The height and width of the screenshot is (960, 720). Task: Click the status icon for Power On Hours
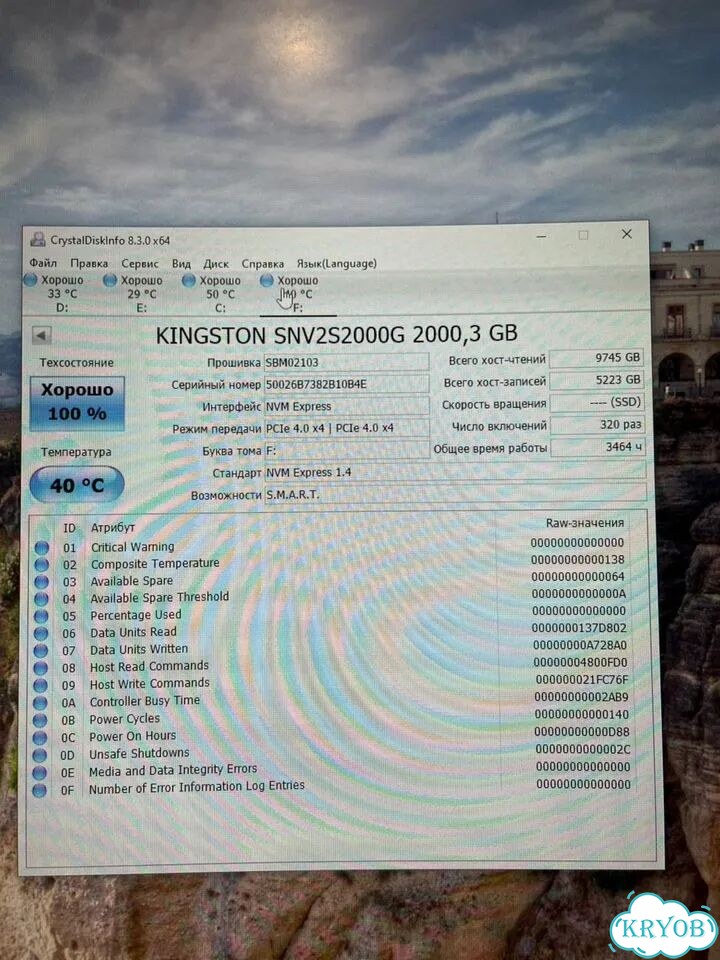(x=40, y=738)
